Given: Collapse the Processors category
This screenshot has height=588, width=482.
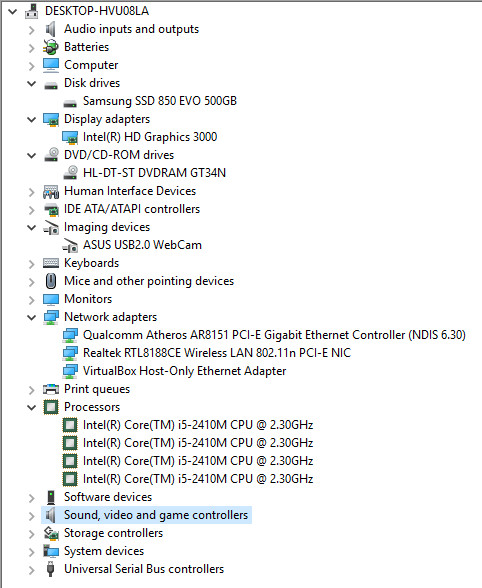Looking at the screenshot, I should pos(32,407).
